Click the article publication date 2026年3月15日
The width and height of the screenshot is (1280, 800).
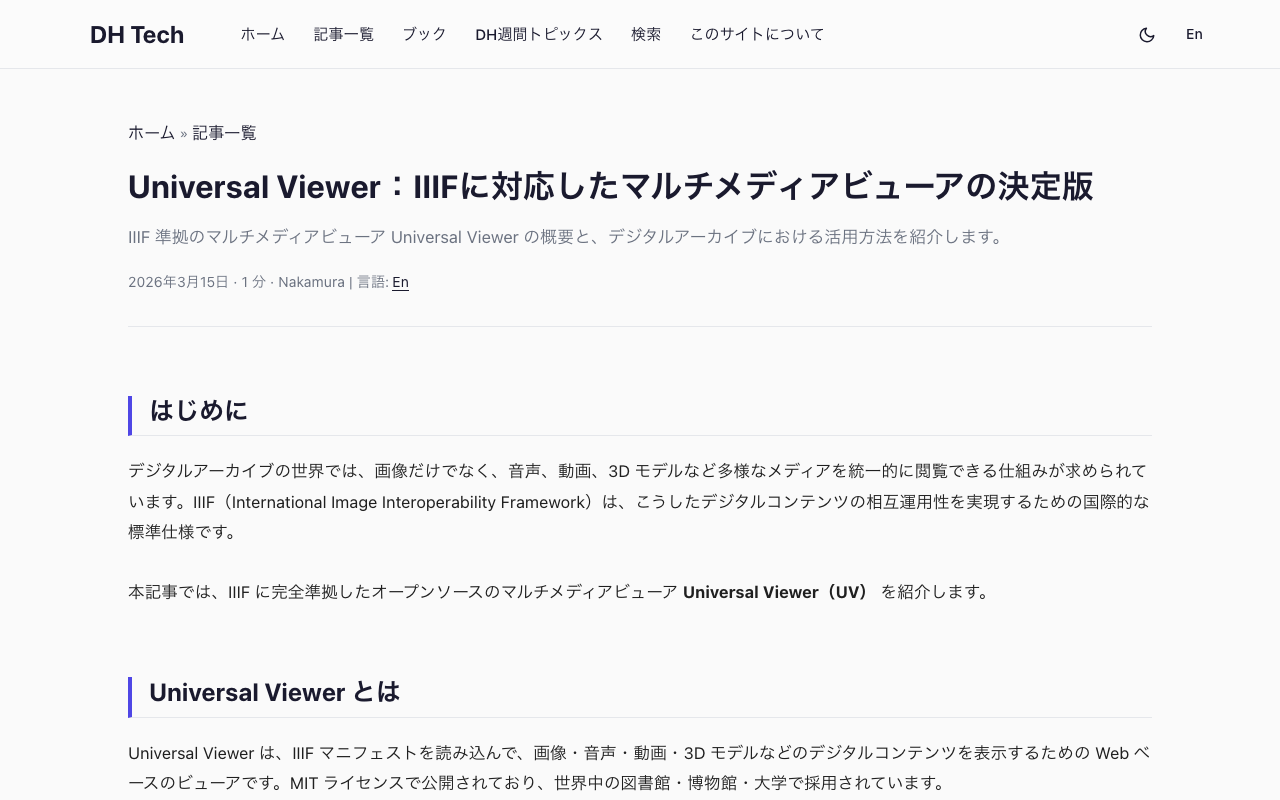pyautogui.click(x=176, y=282)
